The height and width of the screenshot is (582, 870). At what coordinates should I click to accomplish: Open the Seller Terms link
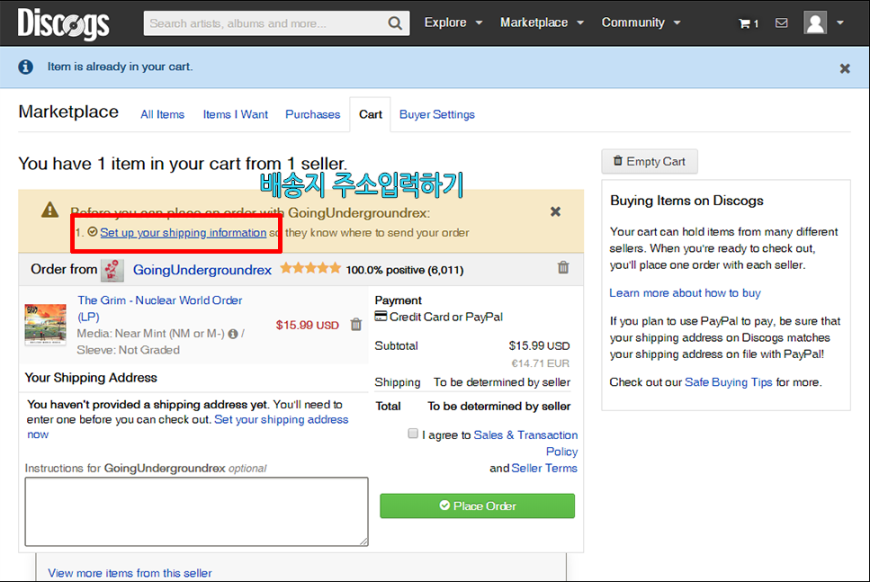(x=544, y=468)
